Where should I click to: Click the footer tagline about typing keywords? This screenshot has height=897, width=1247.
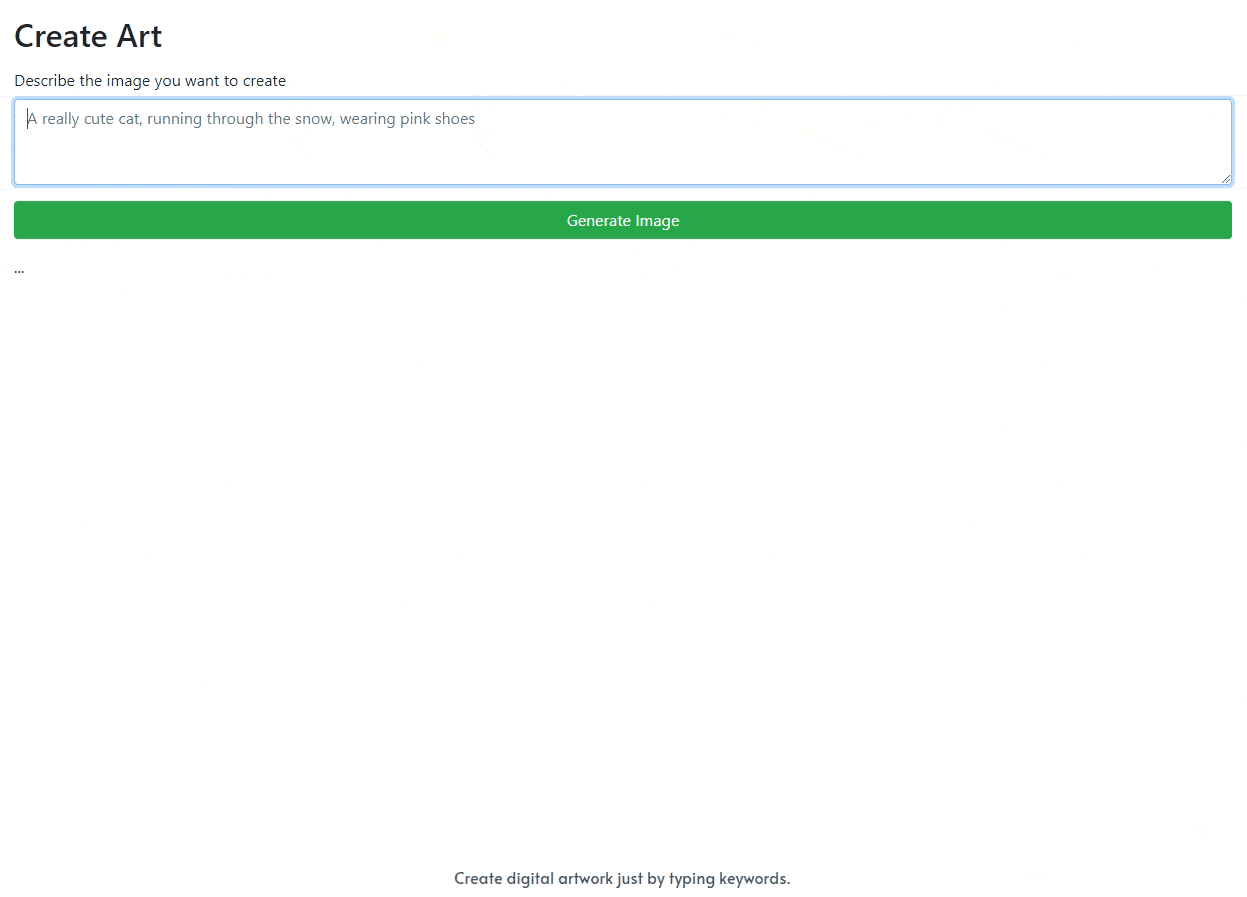tap(622, 878)
